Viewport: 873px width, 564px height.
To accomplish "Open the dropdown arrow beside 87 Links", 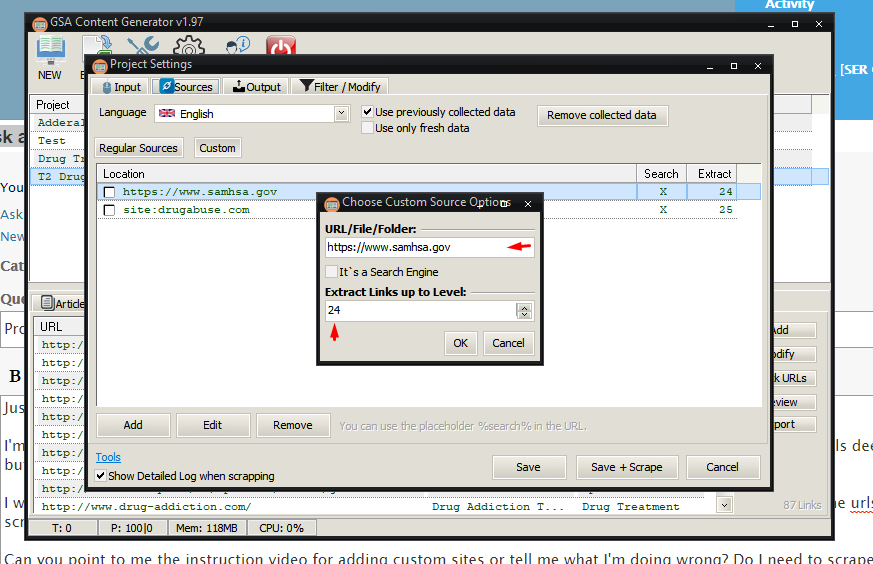I will coord(724,505).
